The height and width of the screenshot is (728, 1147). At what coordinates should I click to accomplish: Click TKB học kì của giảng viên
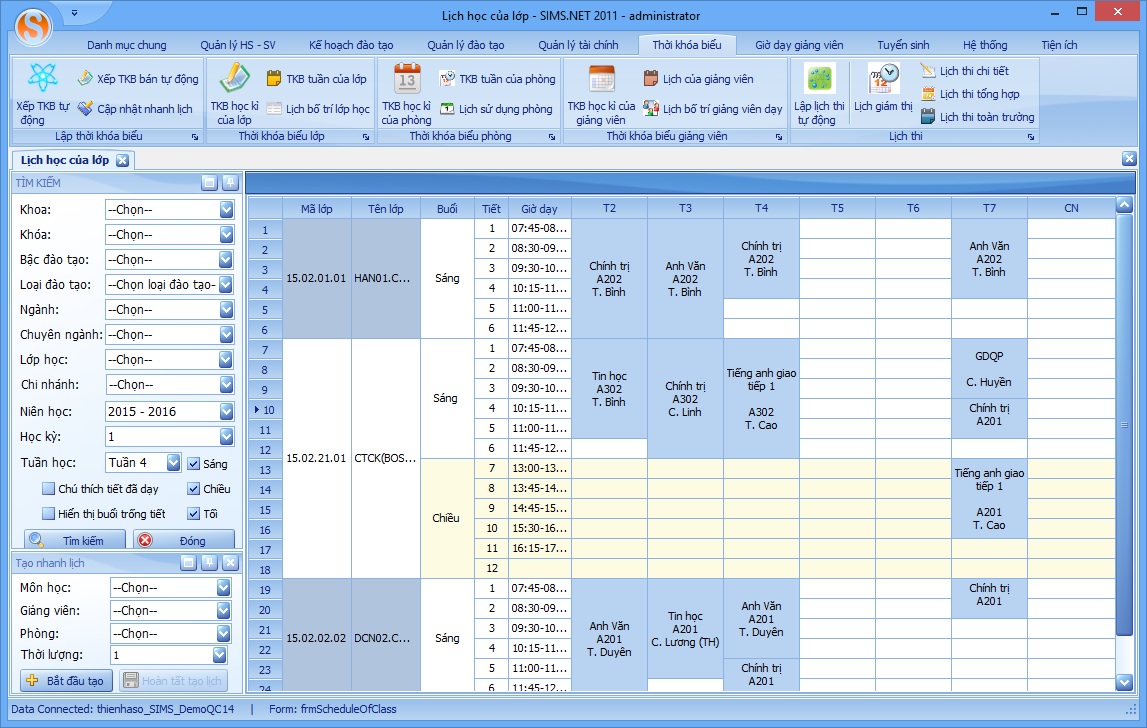coord(601,80)
